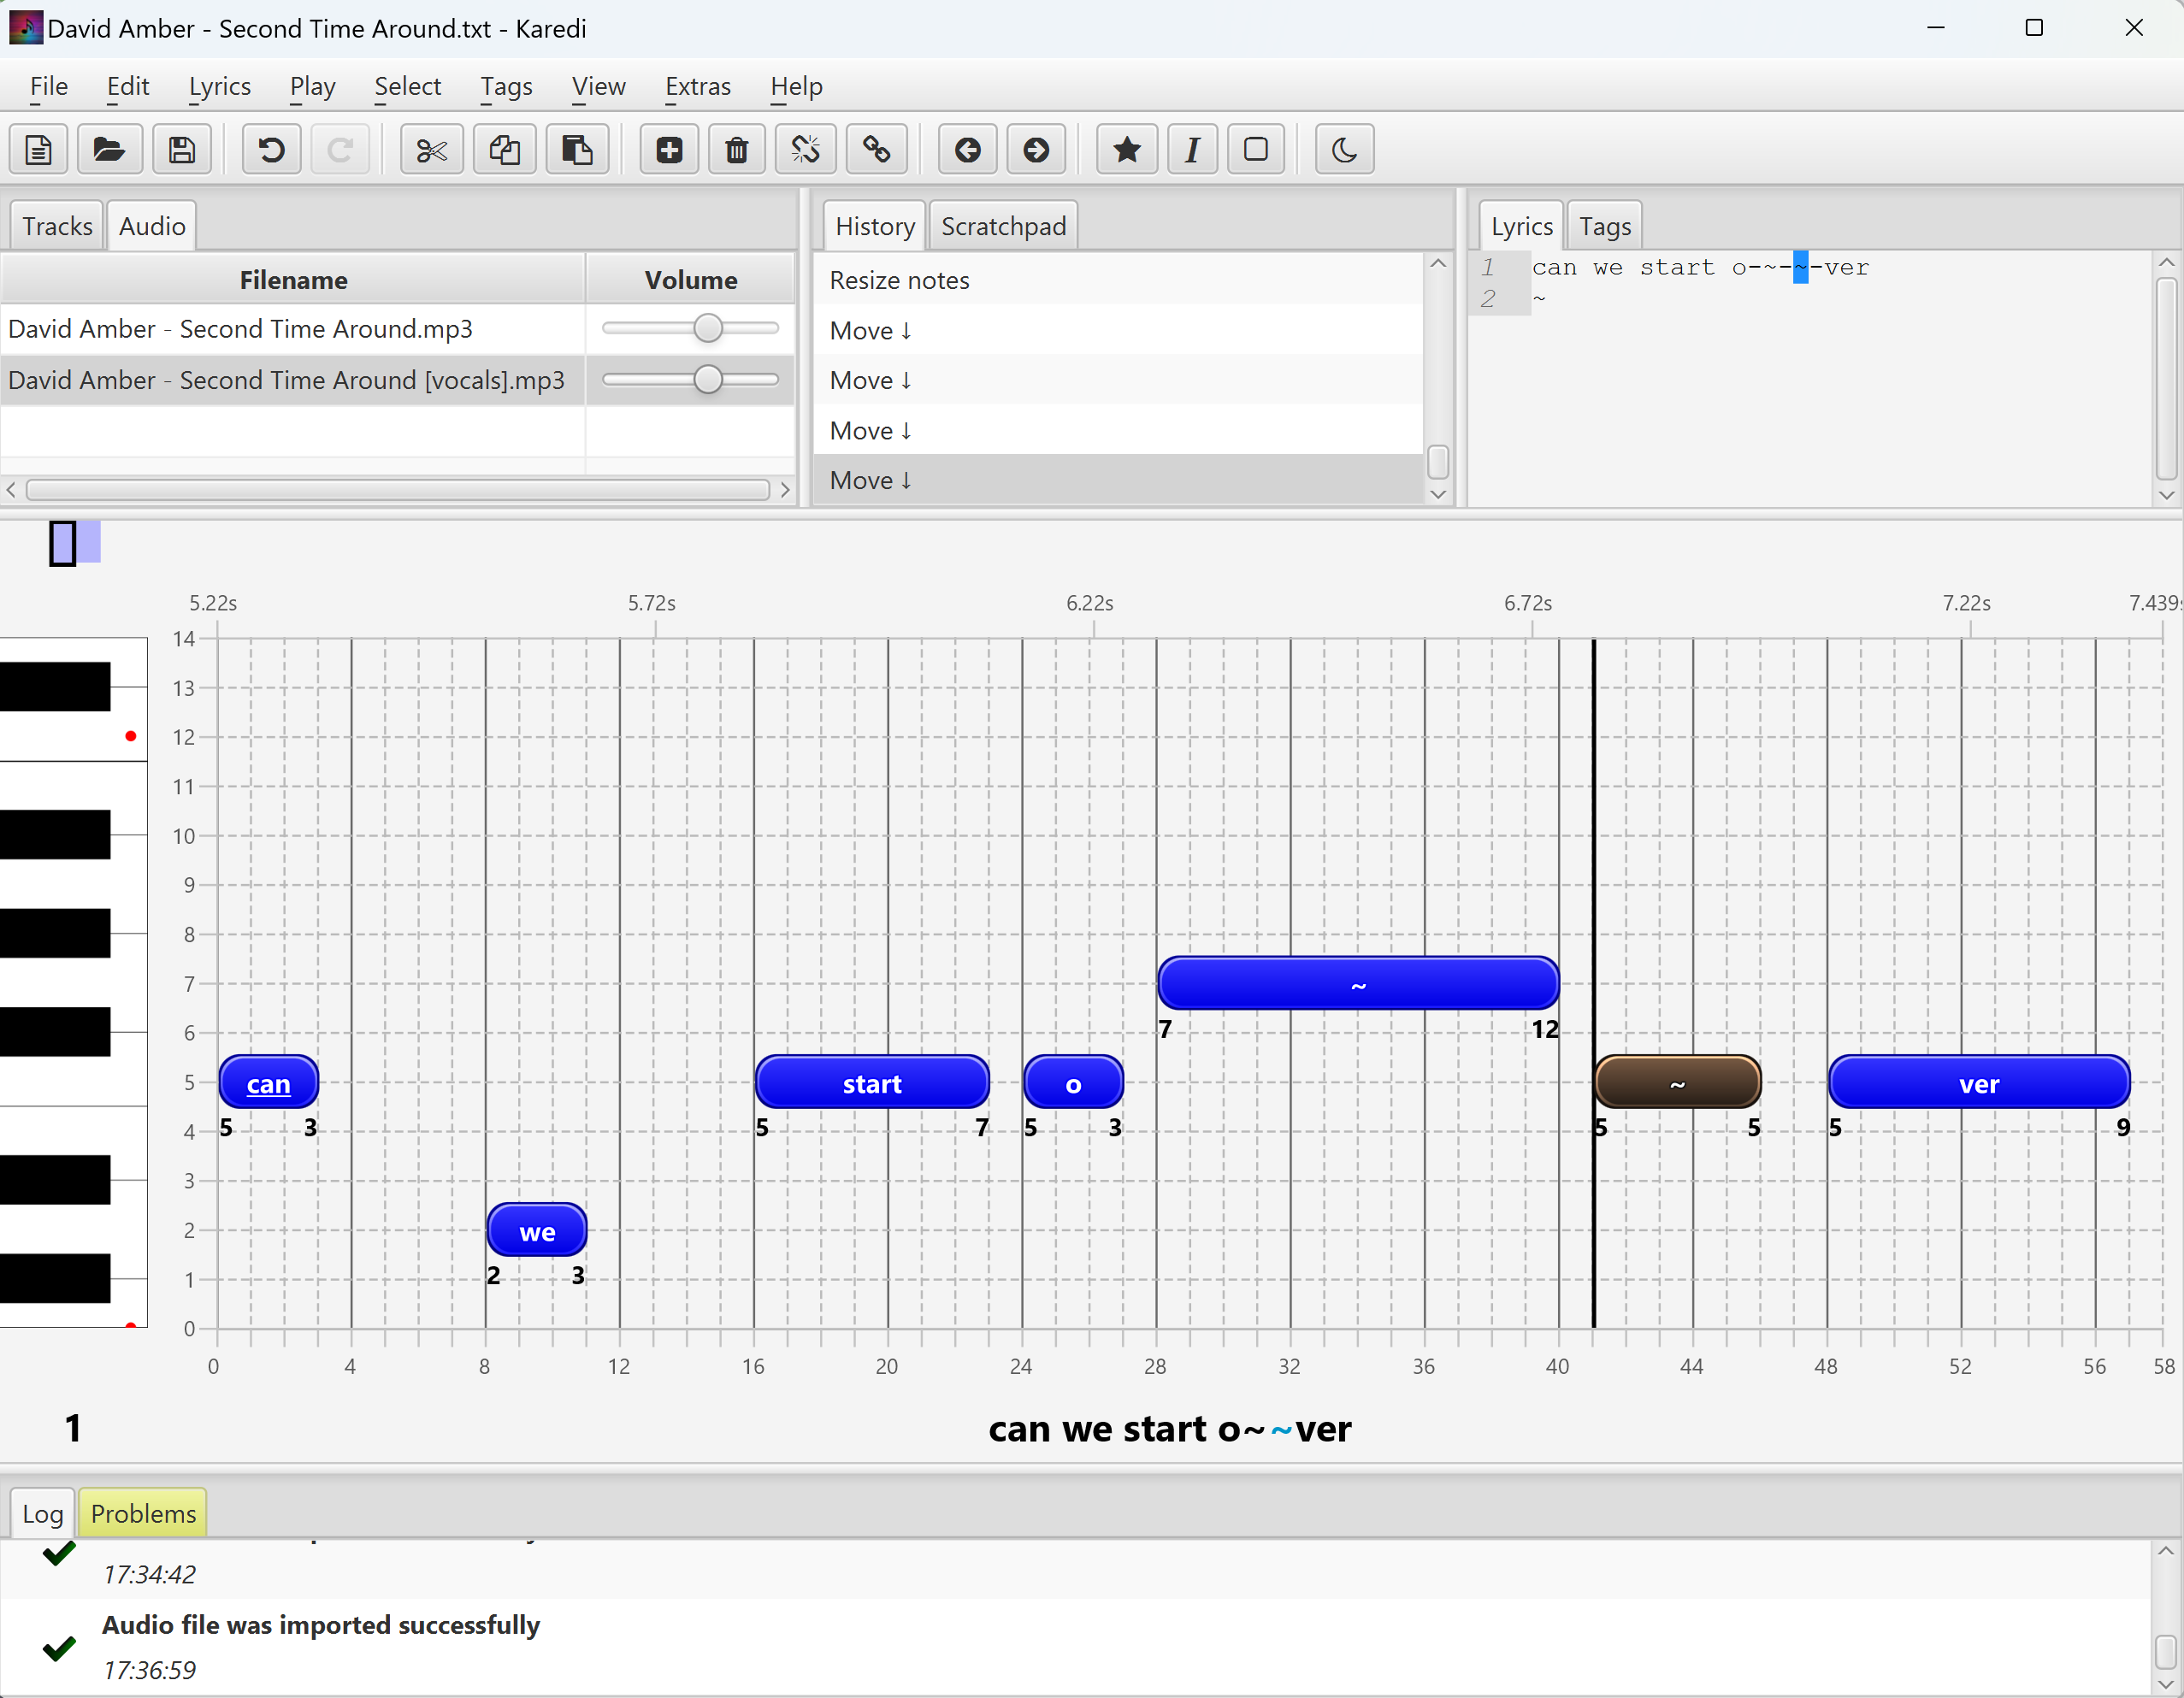Click right arrow of filename horizontal scrollbar
The image size is (2184, 1698).
pyautogui.click(x=785, y=490)
